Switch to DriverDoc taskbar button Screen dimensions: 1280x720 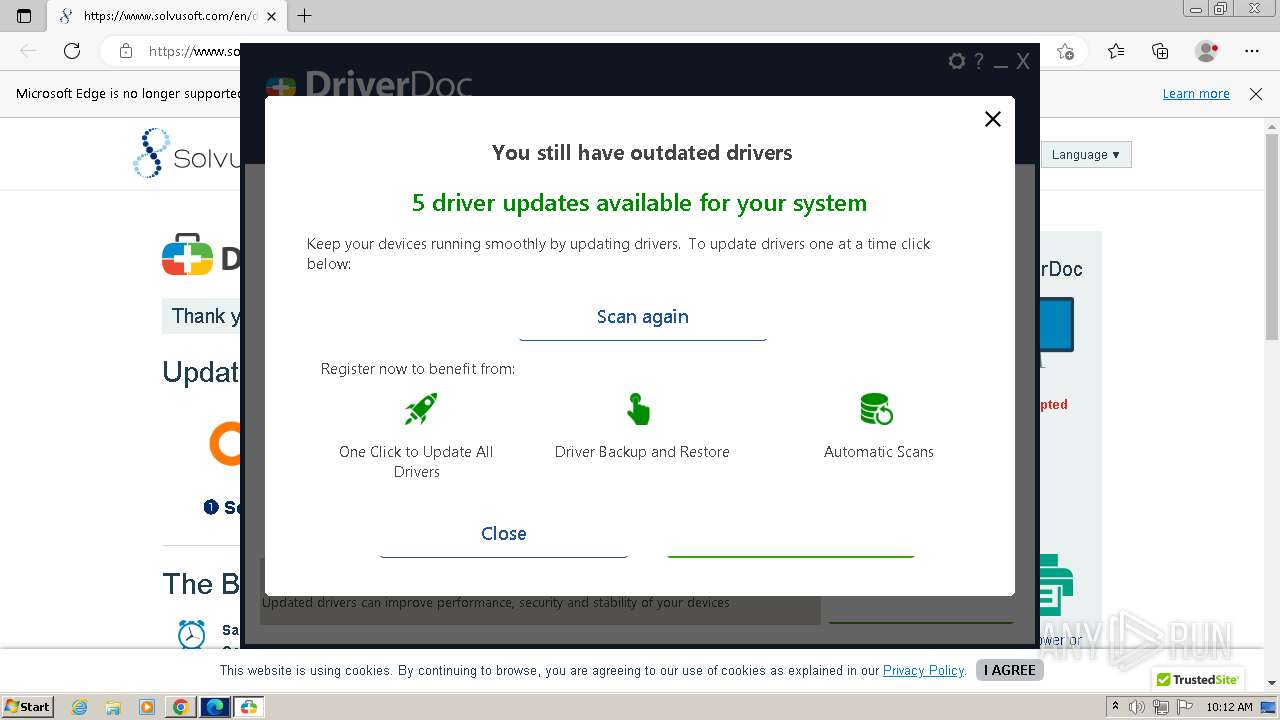tap(249, 707)
